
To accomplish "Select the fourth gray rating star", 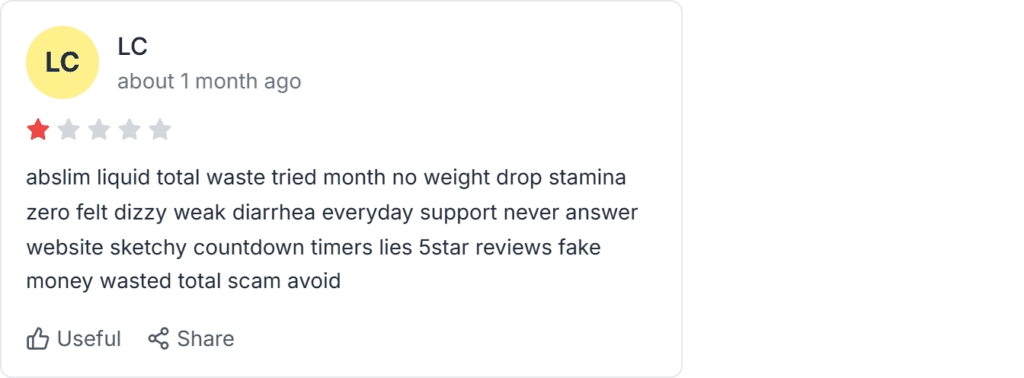I will tap(129, 130).
